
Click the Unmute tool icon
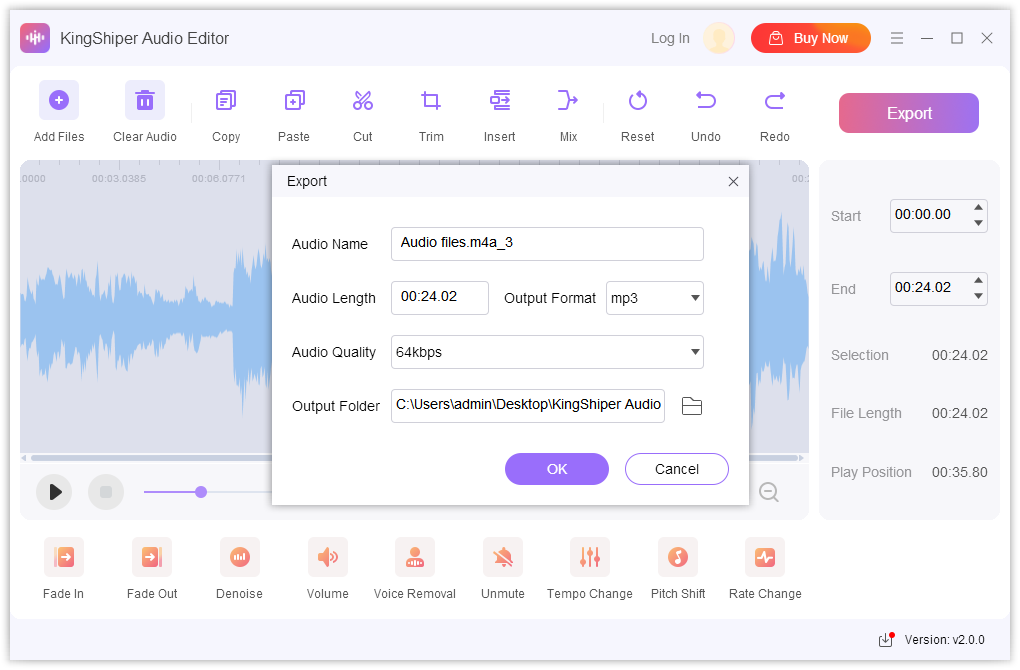(x=502, y=557)
